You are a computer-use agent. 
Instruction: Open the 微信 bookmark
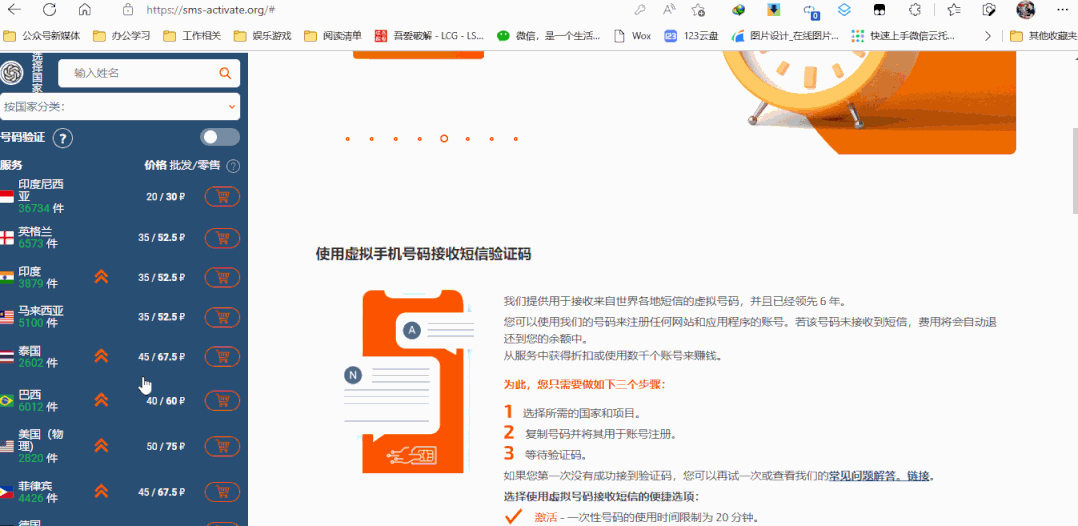click(549, 36)
